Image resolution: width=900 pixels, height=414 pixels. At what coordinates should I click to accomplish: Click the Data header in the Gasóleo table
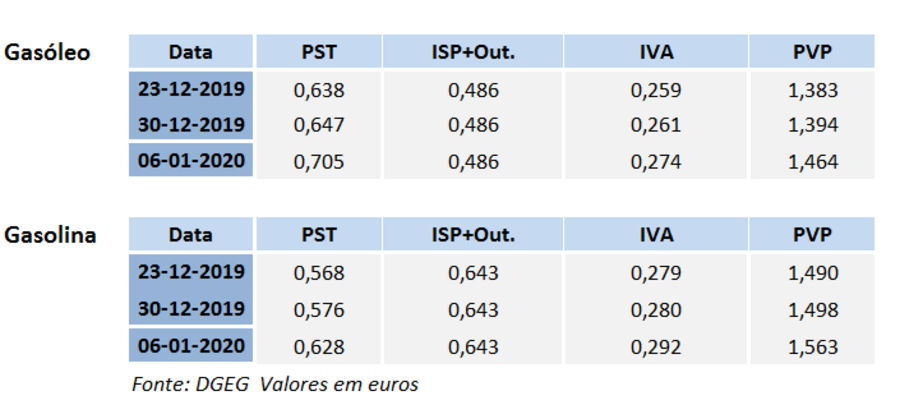(190, 52)
